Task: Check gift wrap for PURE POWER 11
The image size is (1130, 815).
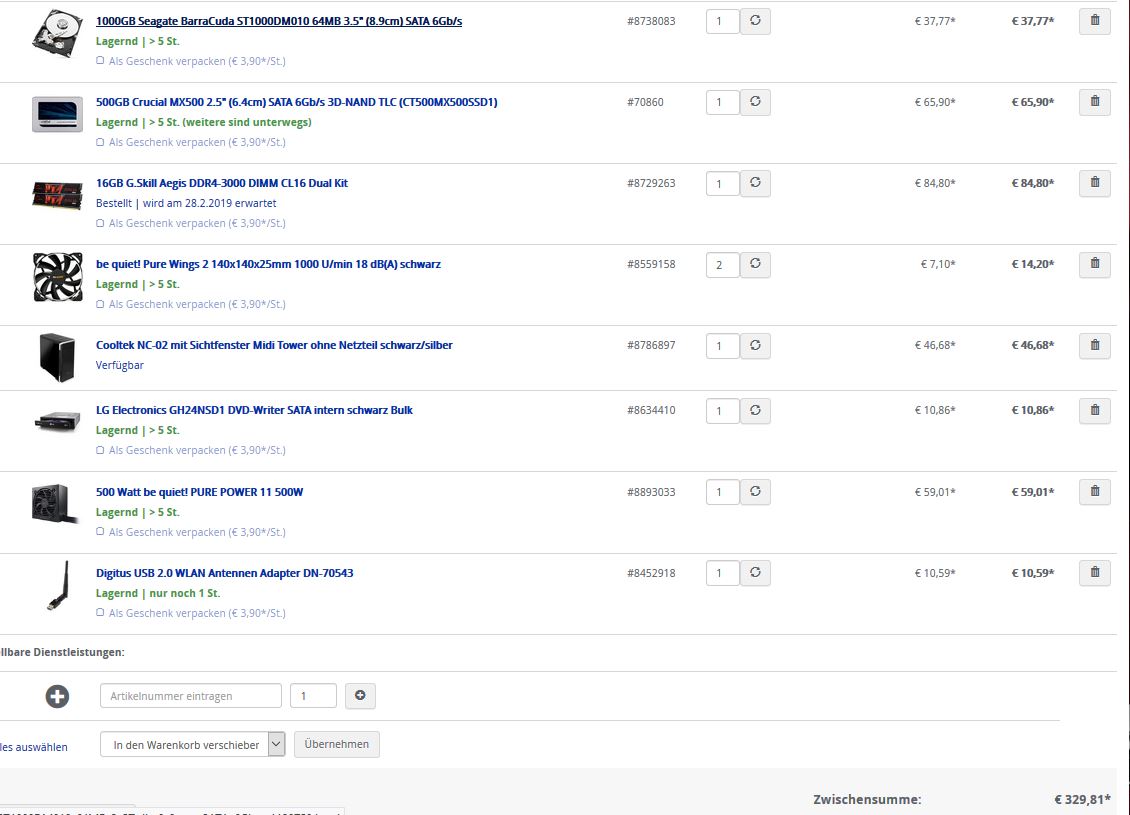Action: click(x=100, y=532)
